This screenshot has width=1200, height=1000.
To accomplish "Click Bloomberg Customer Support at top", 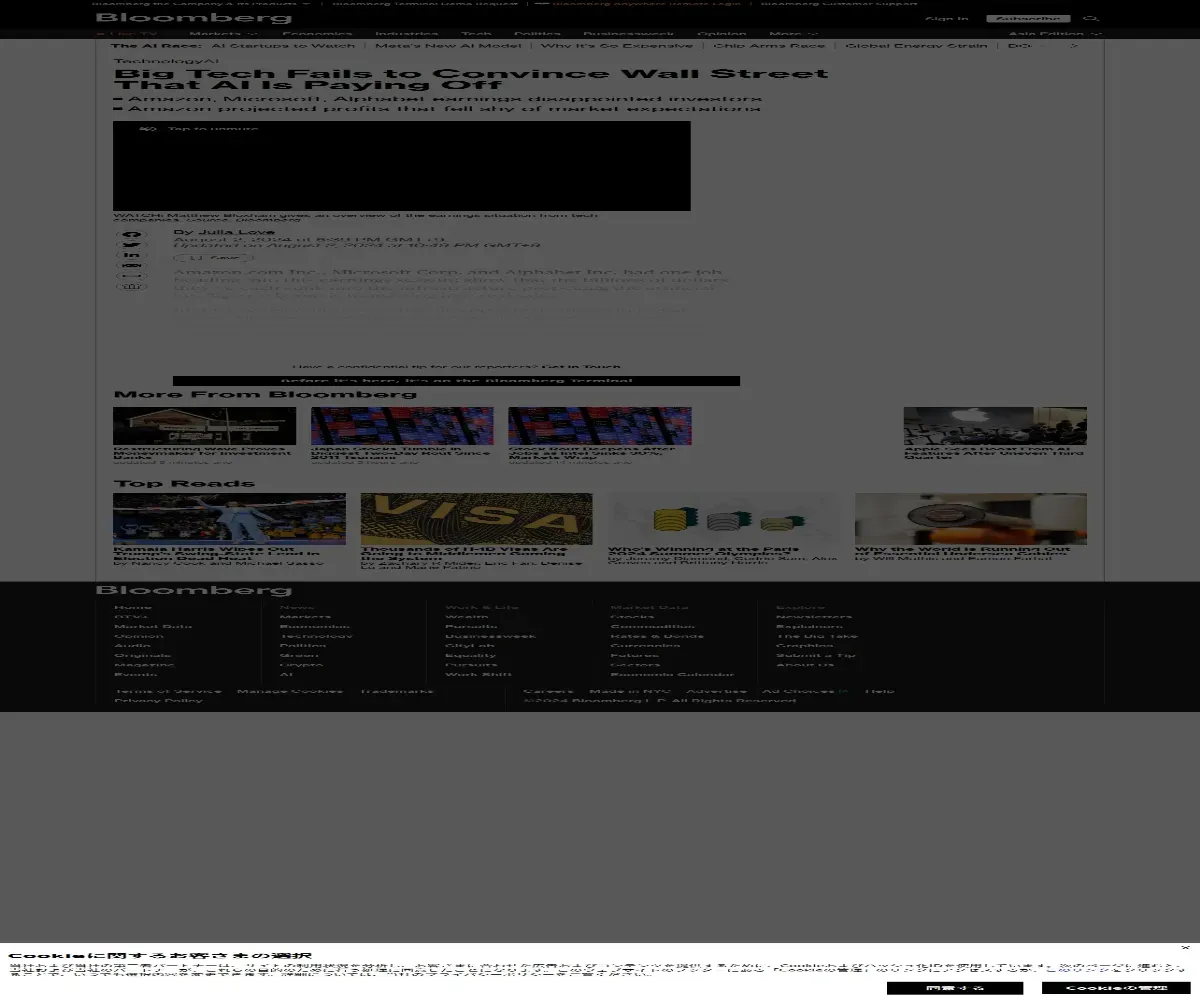I will 838,3.
